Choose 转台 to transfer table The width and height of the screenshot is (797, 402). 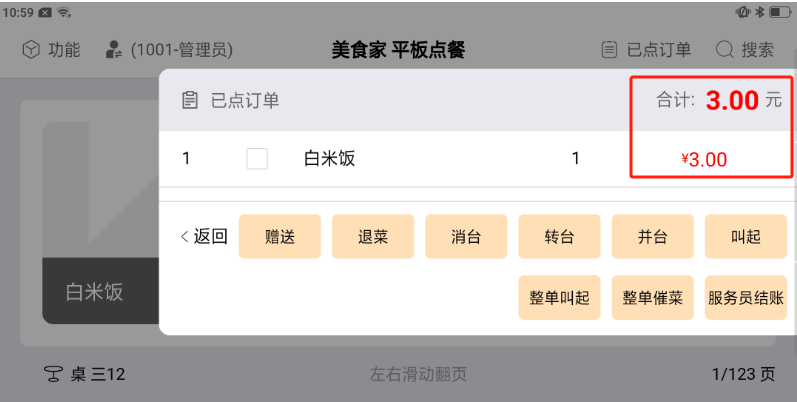coord(559,237)
